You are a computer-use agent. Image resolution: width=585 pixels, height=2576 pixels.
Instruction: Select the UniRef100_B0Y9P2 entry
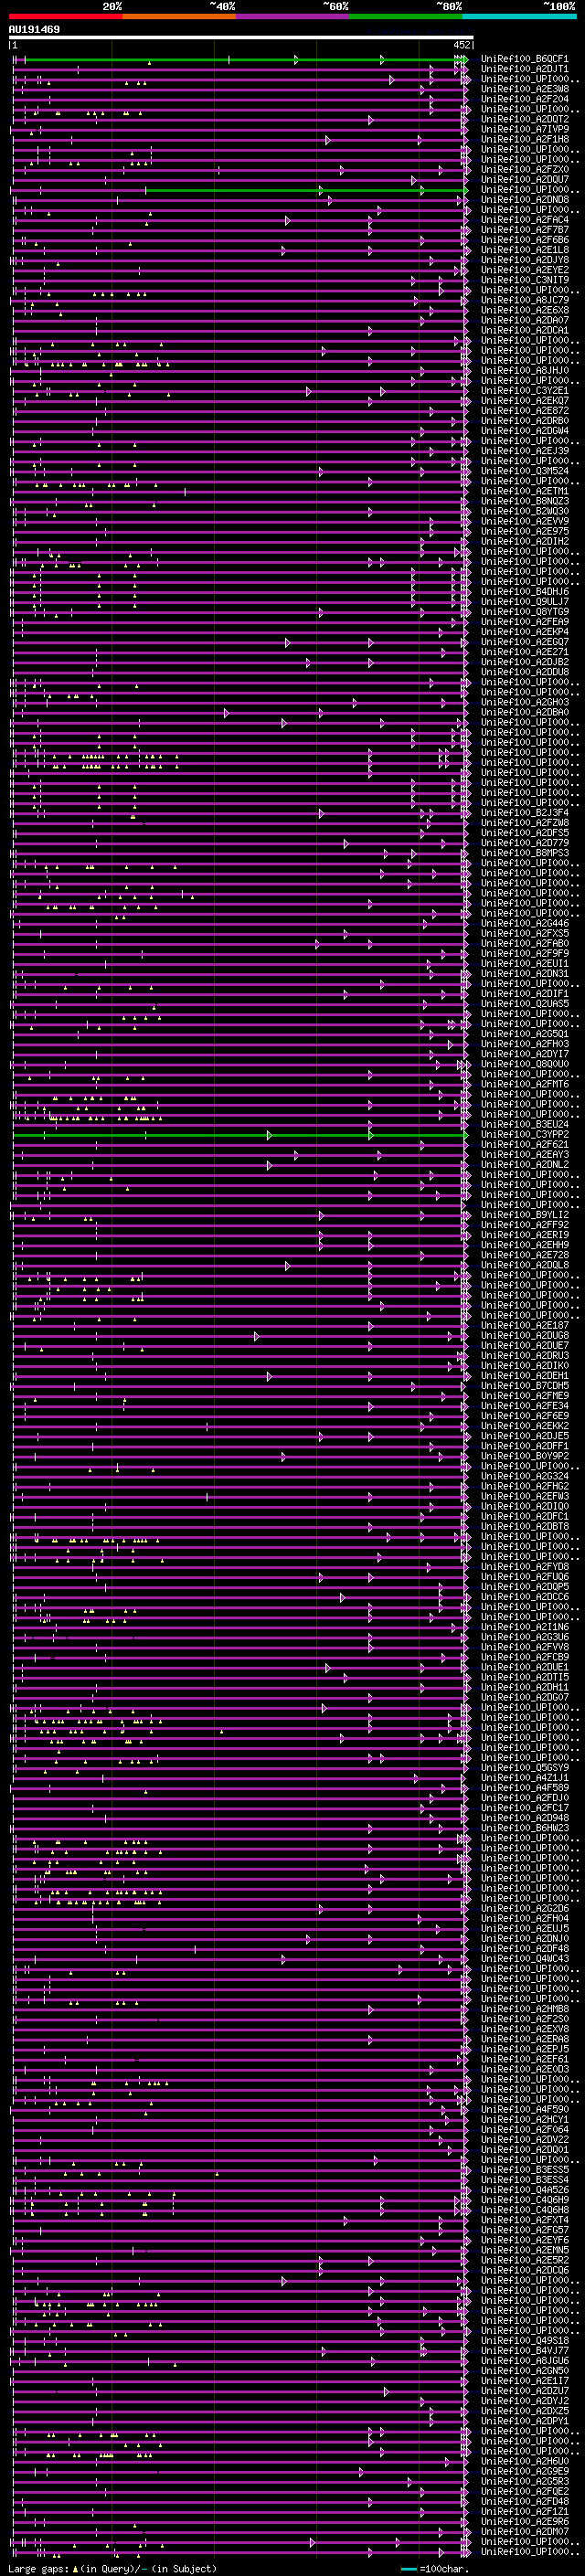click(x=524, y=1455)
